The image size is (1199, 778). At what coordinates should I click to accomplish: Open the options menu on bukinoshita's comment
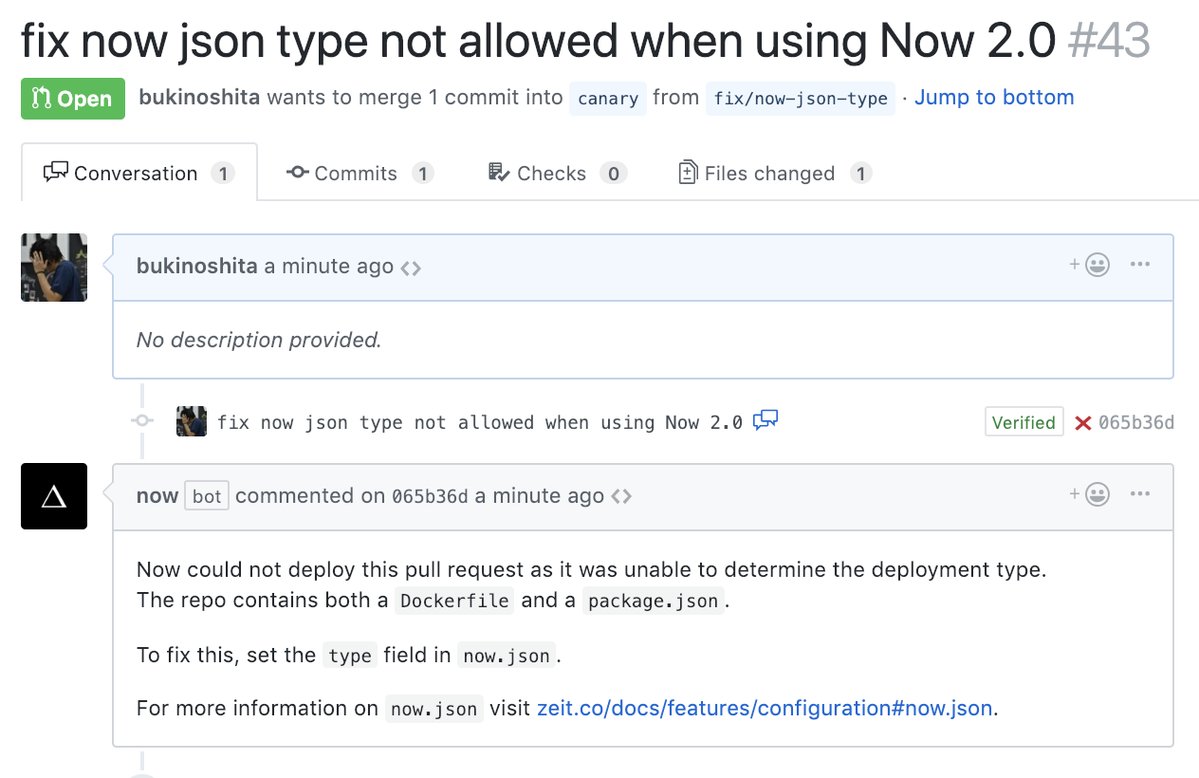1140,264
